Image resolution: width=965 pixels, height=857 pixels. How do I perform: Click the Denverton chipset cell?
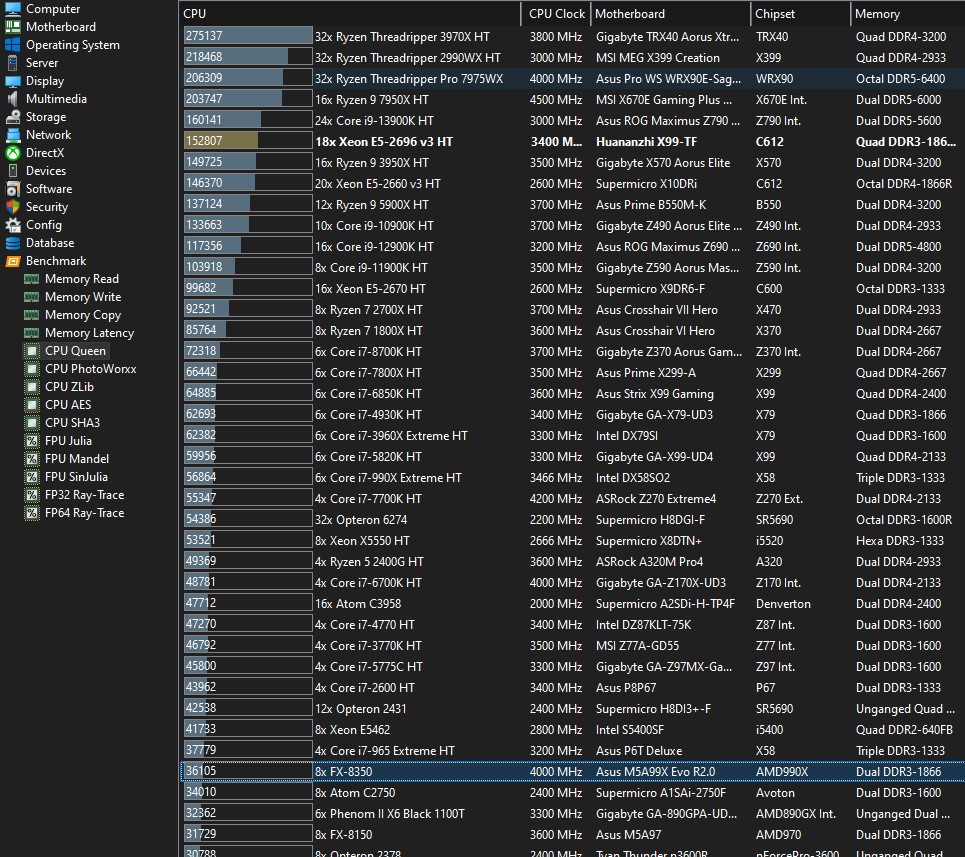(783, 604)
